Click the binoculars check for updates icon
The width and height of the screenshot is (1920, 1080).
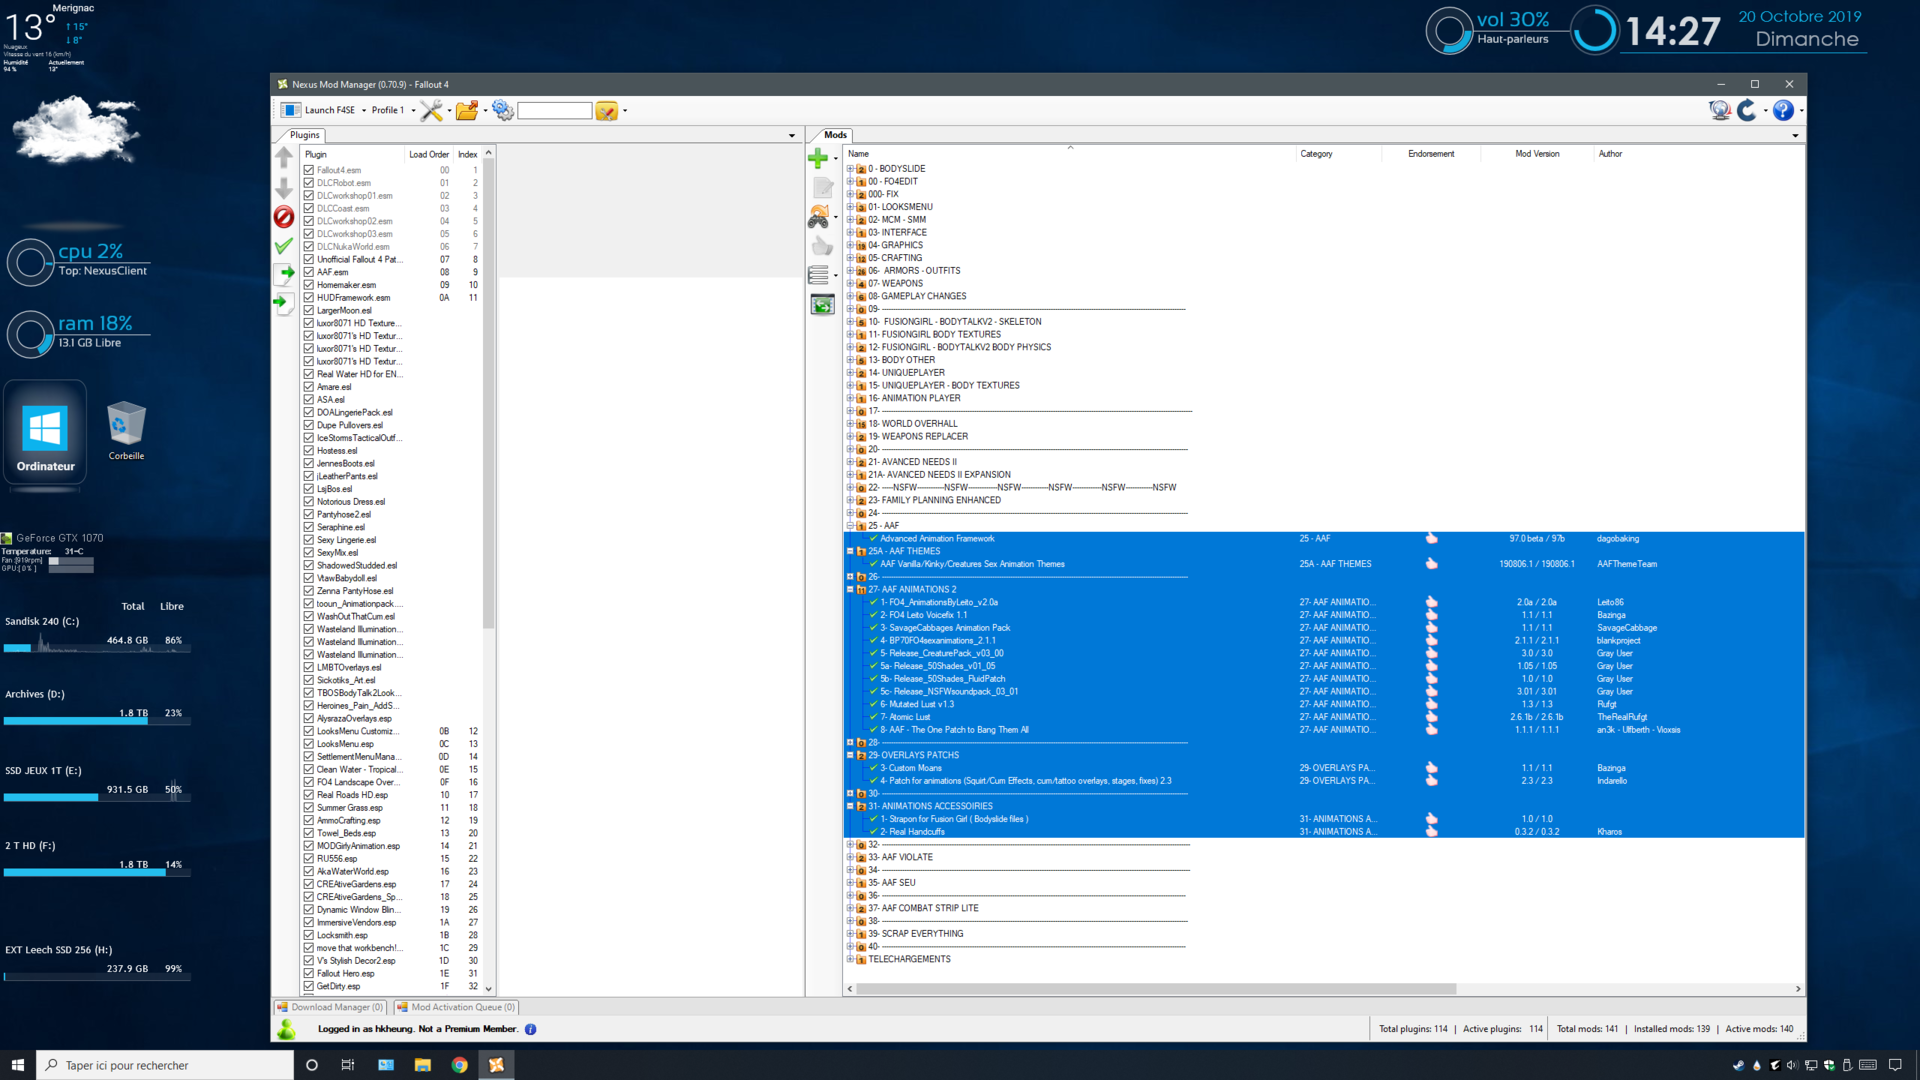(x=818, y=217)
